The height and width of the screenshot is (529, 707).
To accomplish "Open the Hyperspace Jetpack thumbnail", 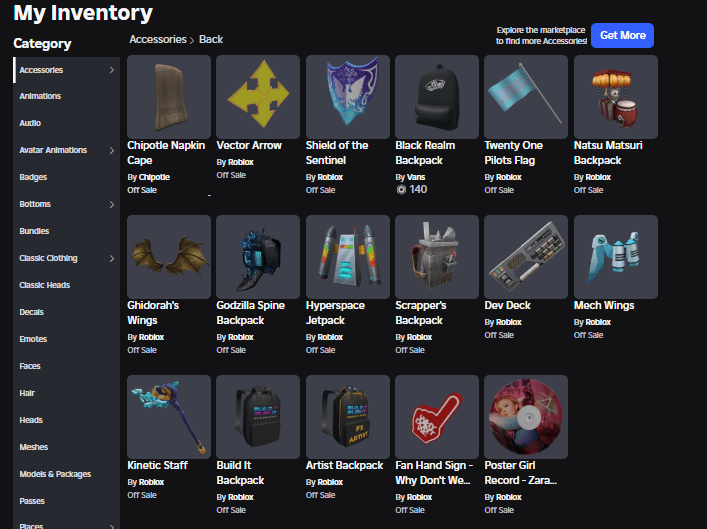I will point(348,257).
